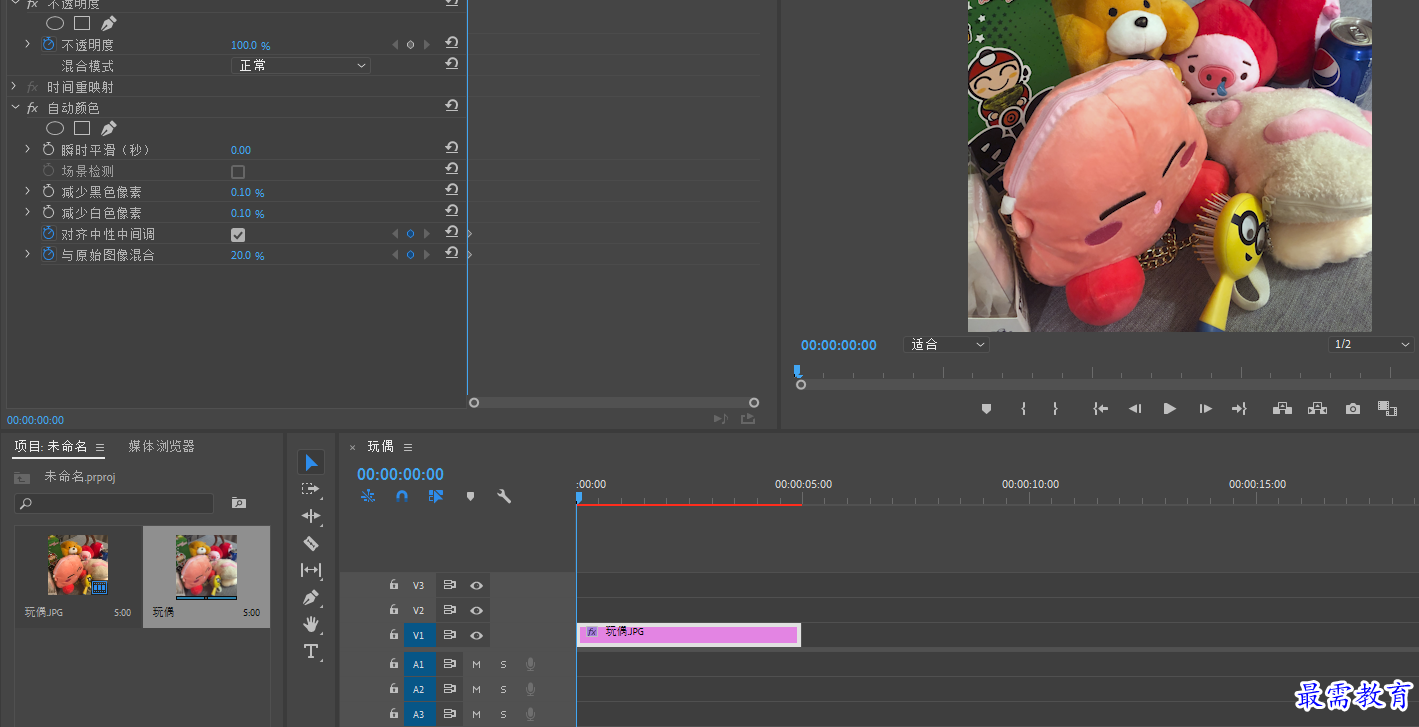Switch to 媒体浏览器 tab

161,446
